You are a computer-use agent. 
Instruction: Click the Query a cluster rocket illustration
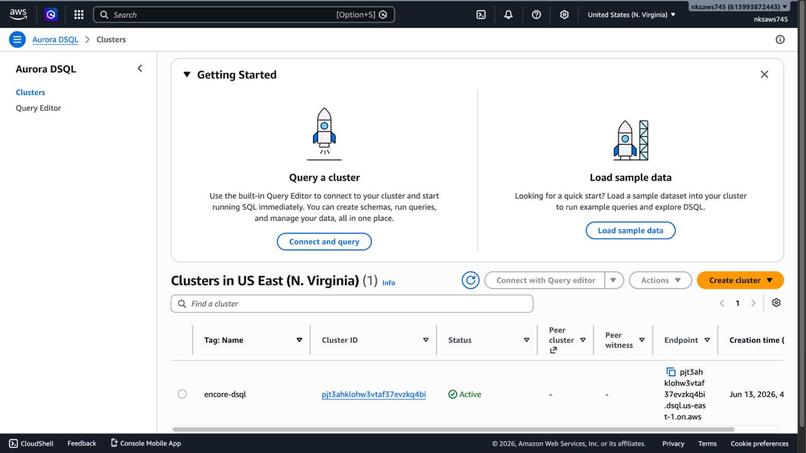[x=324, y=134]
